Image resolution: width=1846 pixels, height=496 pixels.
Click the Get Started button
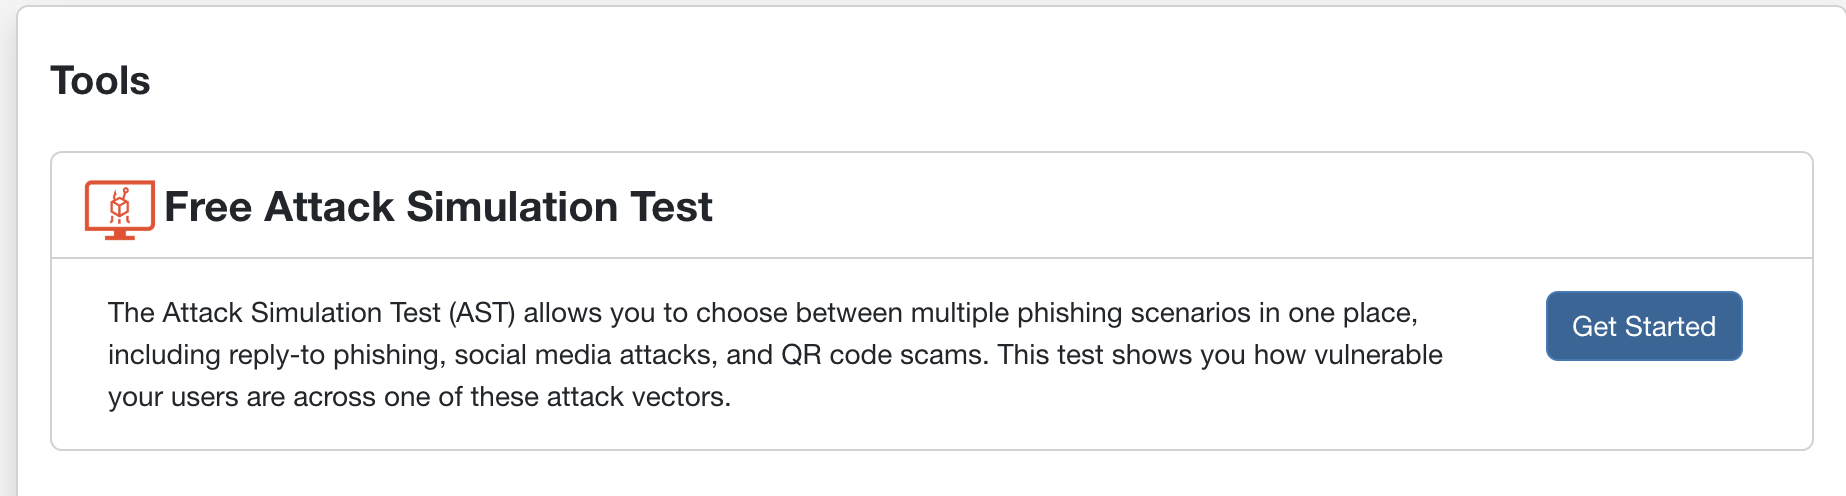[x=1644, y=326]
